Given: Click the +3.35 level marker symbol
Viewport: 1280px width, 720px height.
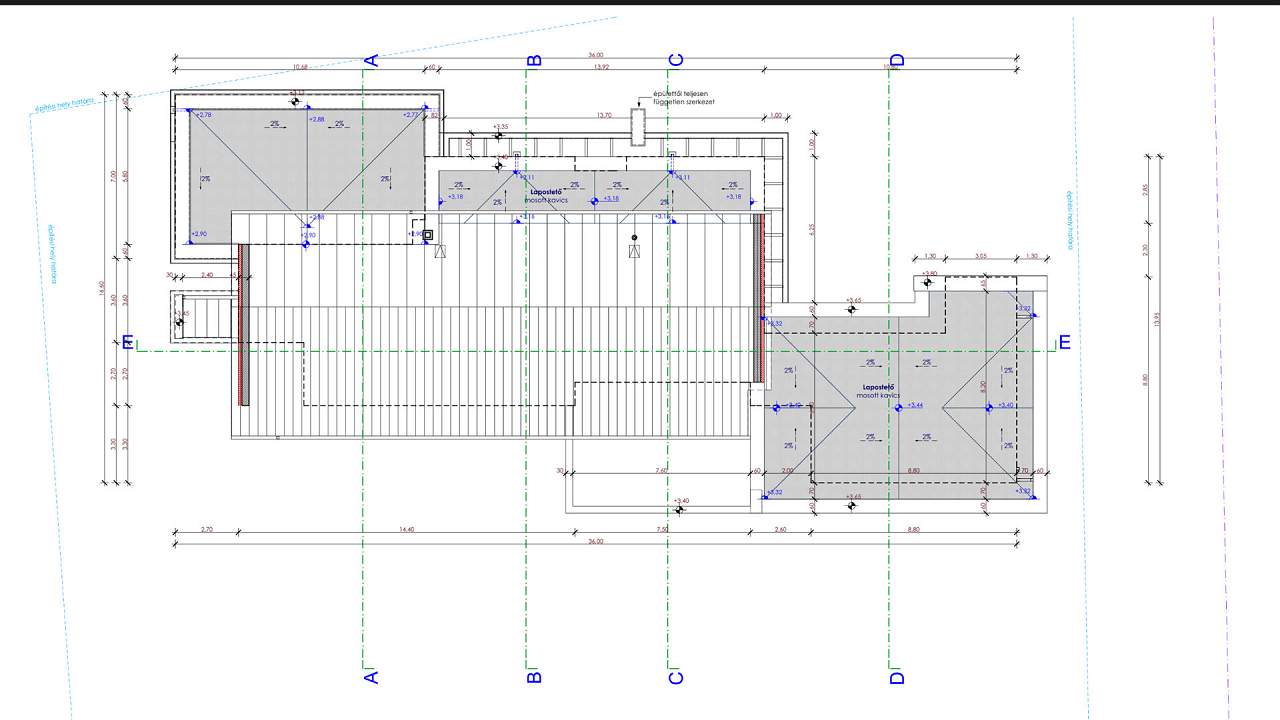Looking at the screenshot, I should [x=499, y=137].
